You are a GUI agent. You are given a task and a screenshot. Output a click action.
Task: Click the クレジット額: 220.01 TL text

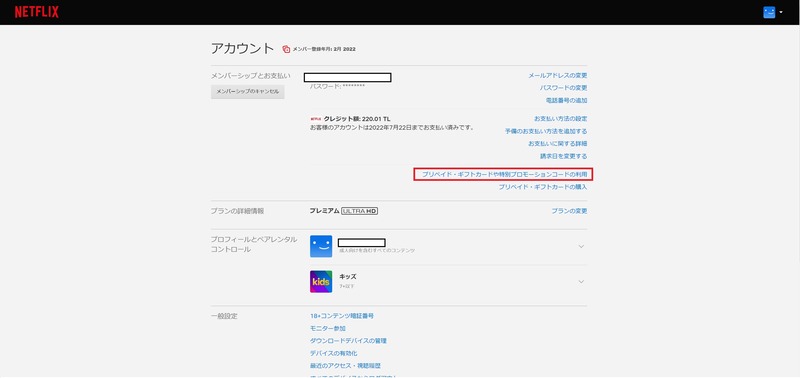click(357, 119)
